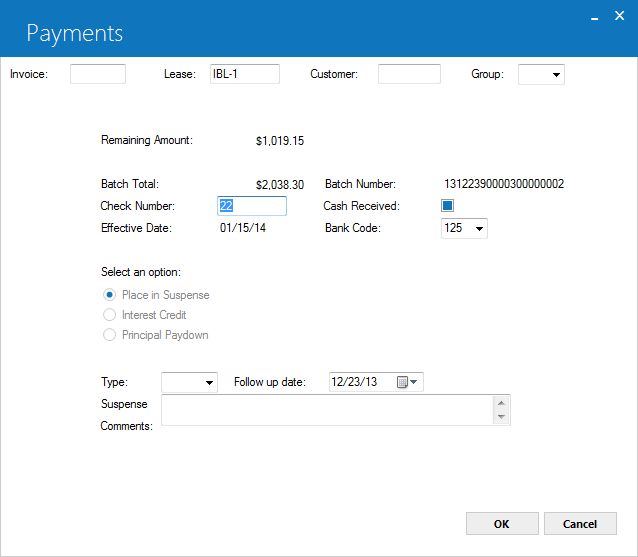
Task: Click the Batch Number value 1312239000030000002
Action: tap(504, 184)
